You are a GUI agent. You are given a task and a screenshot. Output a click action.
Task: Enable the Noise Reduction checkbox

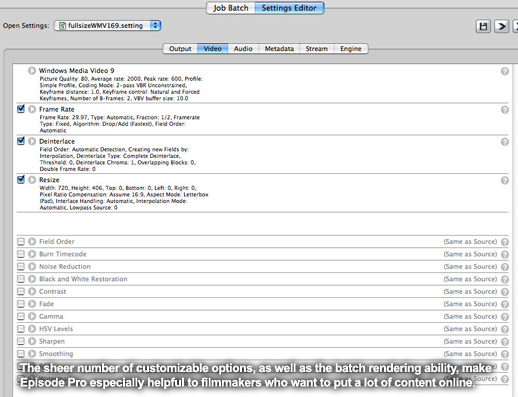coord(21,266)
